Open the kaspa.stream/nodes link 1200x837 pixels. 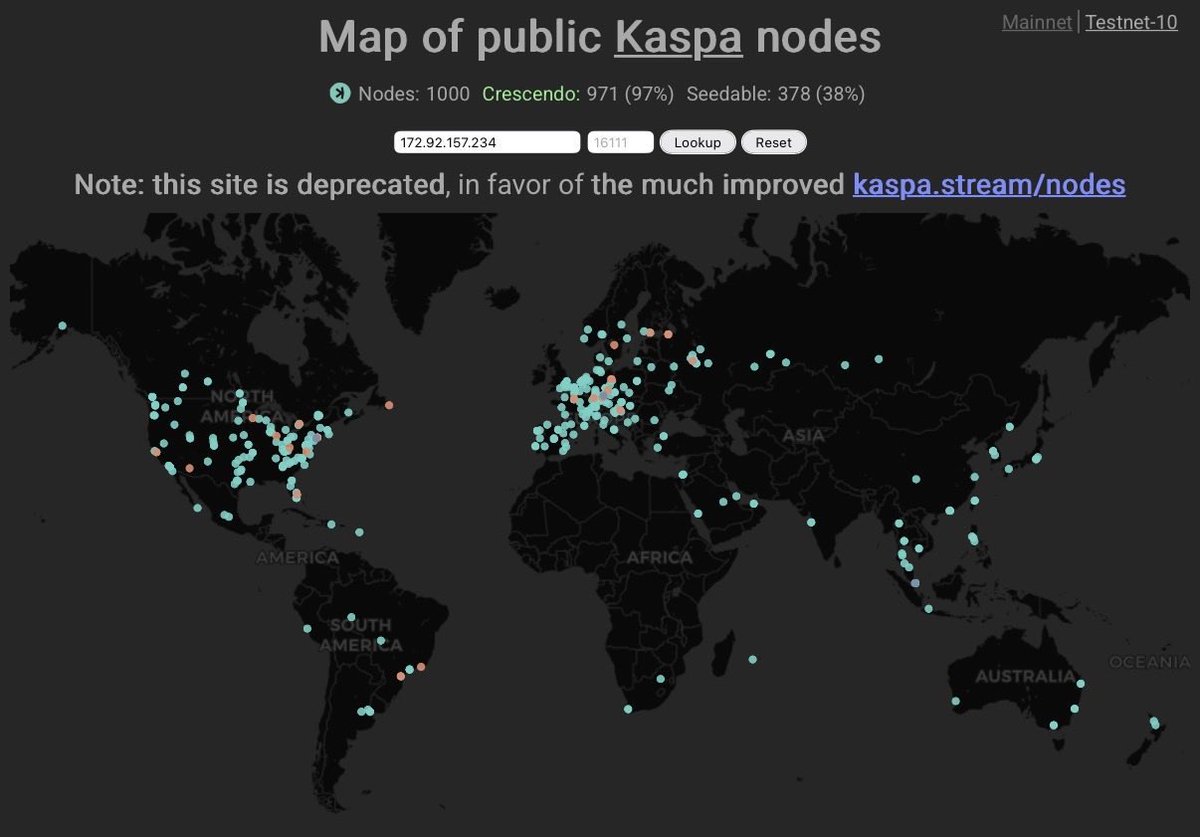tap(989, 184)
